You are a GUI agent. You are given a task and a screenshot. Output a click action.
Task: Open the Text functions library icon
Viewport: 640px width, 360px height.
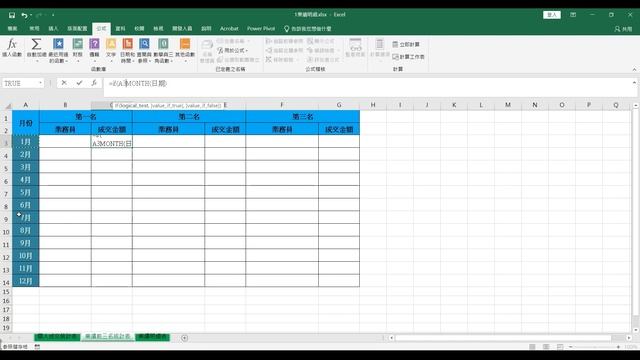[x=111, y=50]
